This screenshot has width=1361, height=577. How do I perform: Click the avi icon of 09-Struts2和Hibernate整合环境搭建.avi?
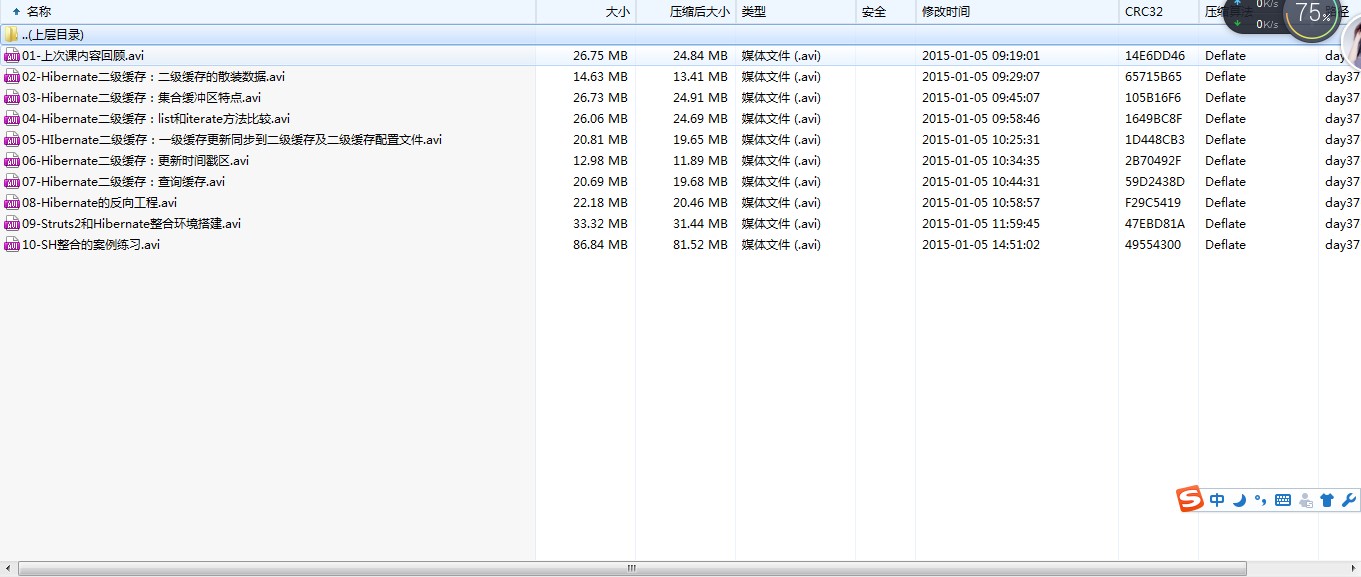[12, 224]
